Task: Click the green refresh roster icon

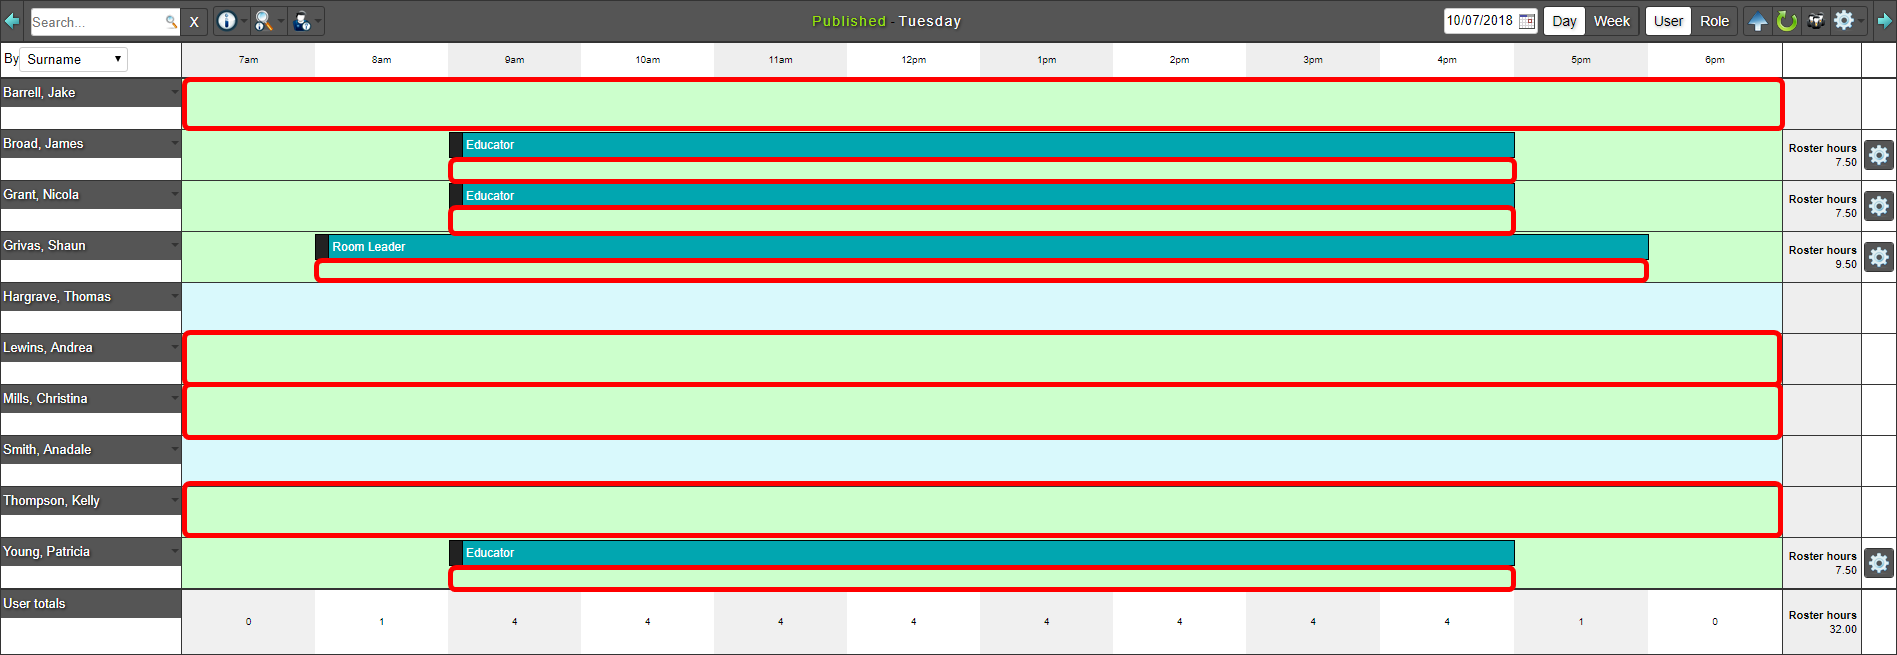Action: pos(1787,21)
